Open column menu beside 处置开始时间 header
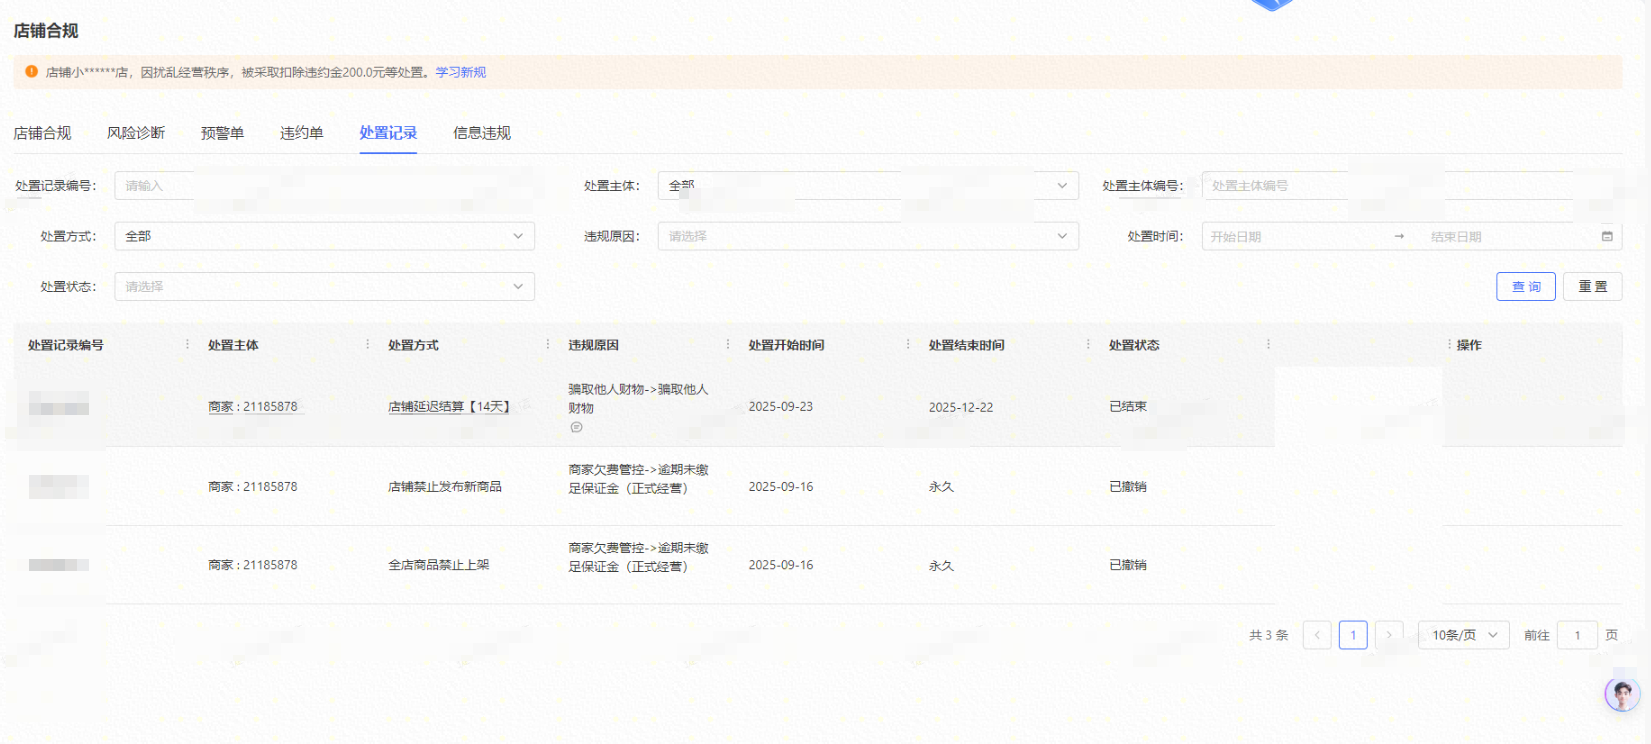Viewport: 1651px width, 744px height. (907, 344)
